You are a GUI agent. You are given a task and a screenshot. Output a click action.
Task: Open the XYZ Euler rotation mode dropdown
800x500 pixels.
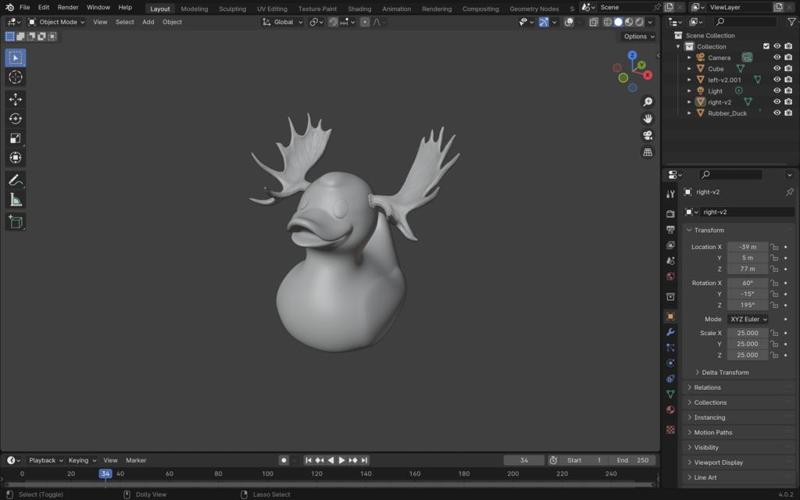748,319
